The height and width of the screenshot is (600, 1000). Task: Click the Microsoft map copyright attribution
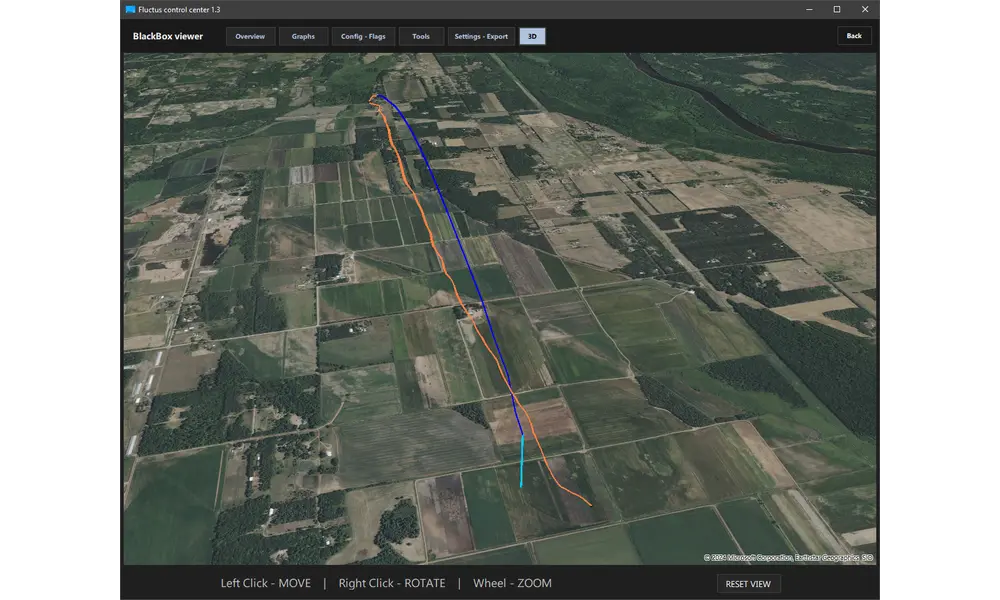click(788, 557)
